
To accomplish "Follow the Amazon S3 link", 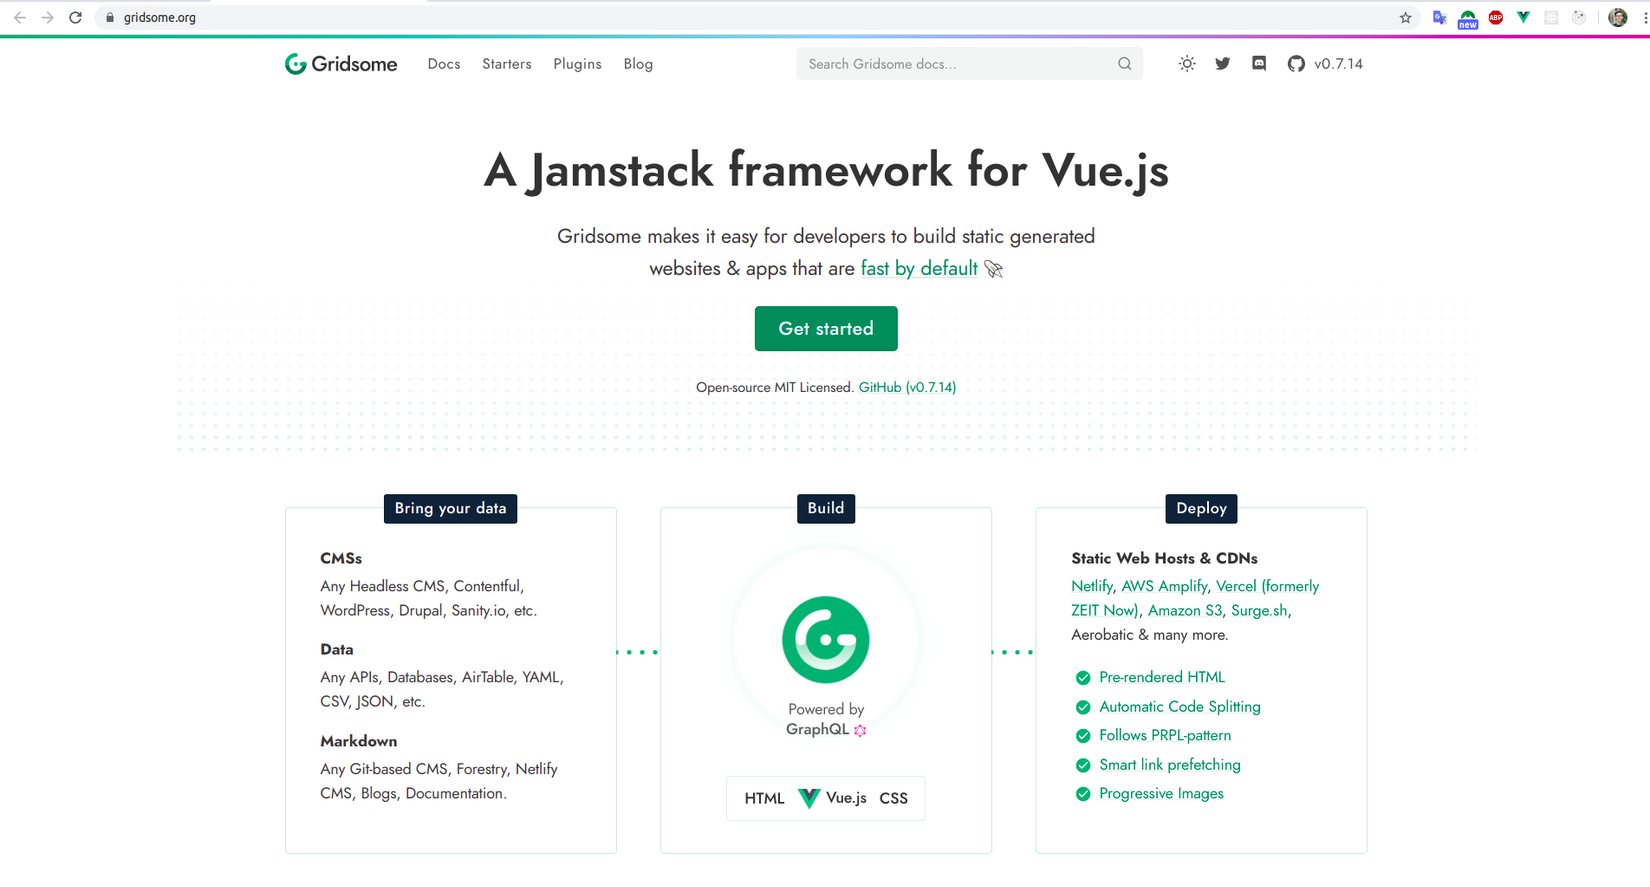I will click(x=1185, y=611).
